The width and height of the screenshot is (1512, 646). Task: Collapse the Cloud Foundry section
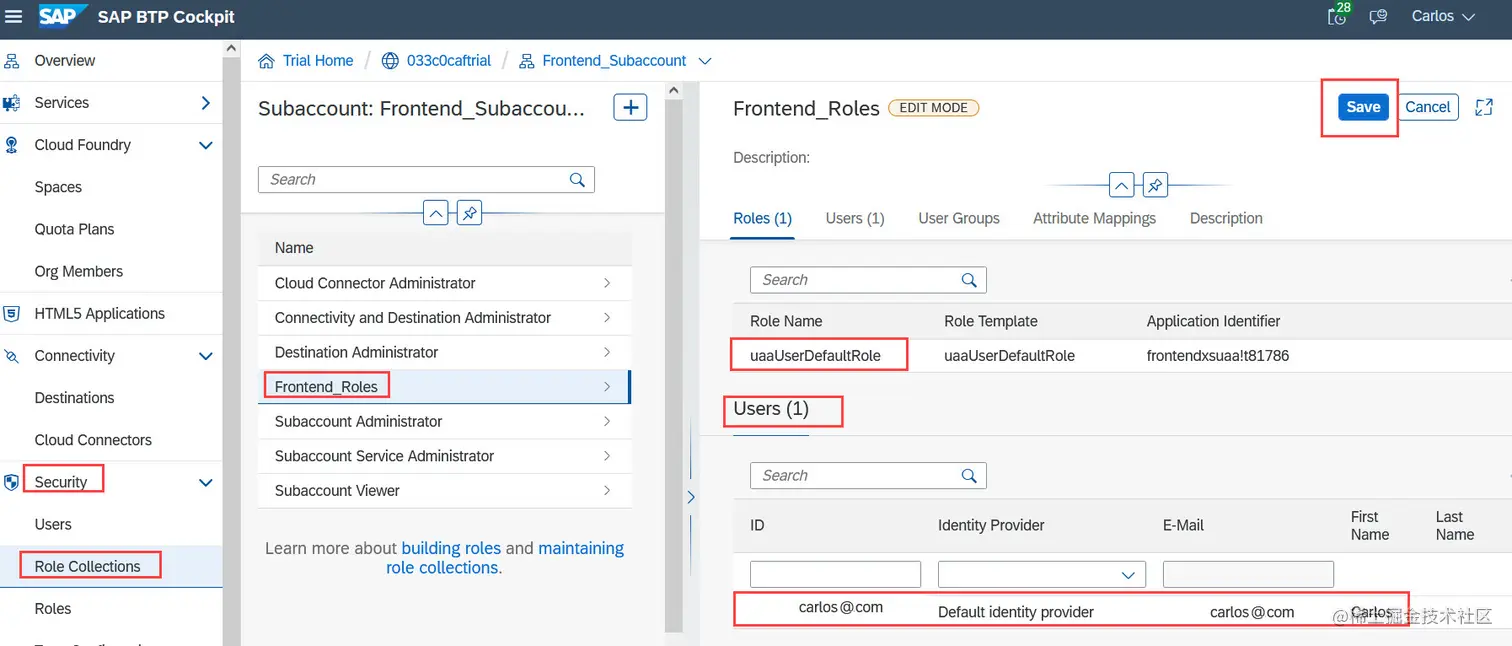click(x=205, y=145)
